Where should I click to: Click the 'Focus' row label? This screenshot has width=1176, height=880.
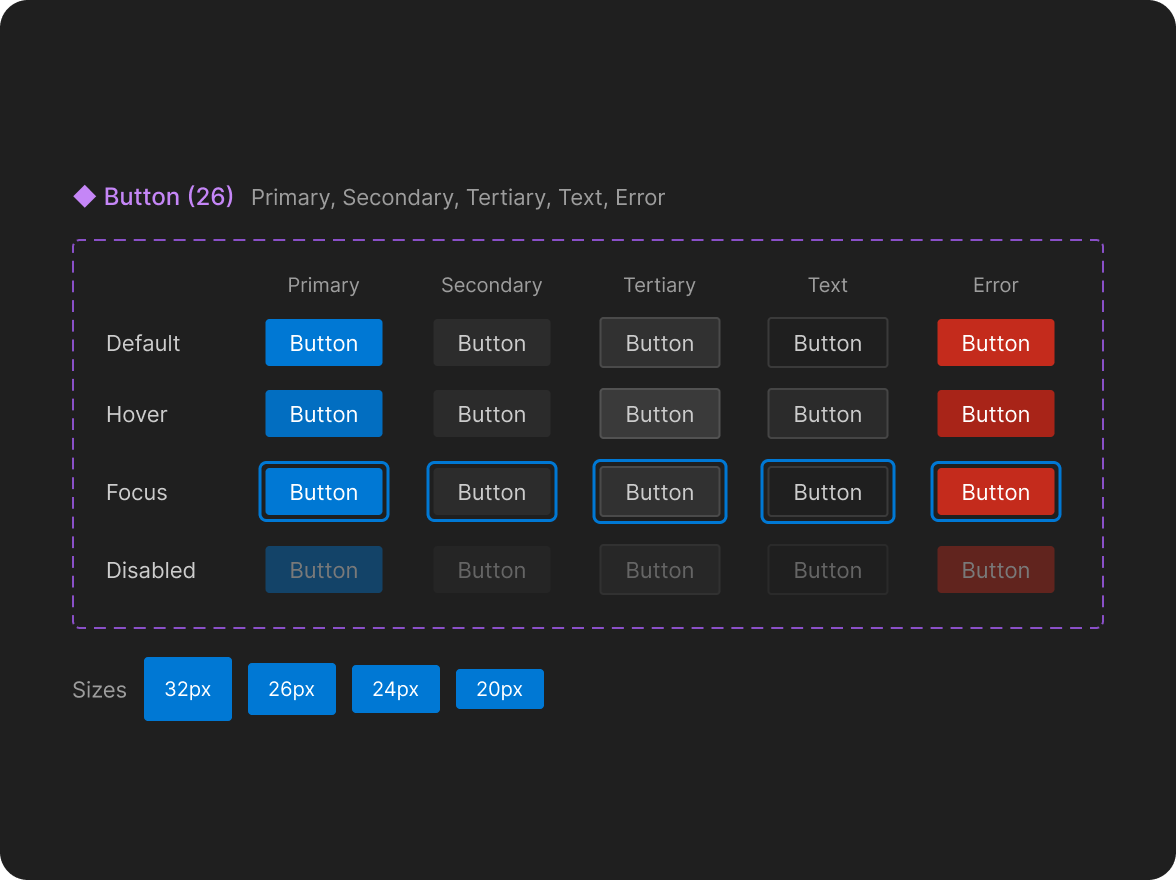point(136,492)
